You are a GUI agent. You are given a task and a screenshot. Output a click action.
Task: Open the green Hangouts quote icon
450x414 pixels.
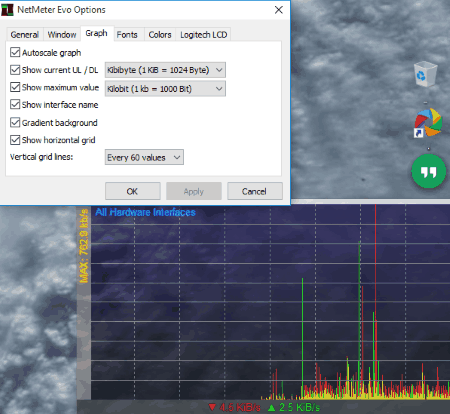[x=429, y=171]
